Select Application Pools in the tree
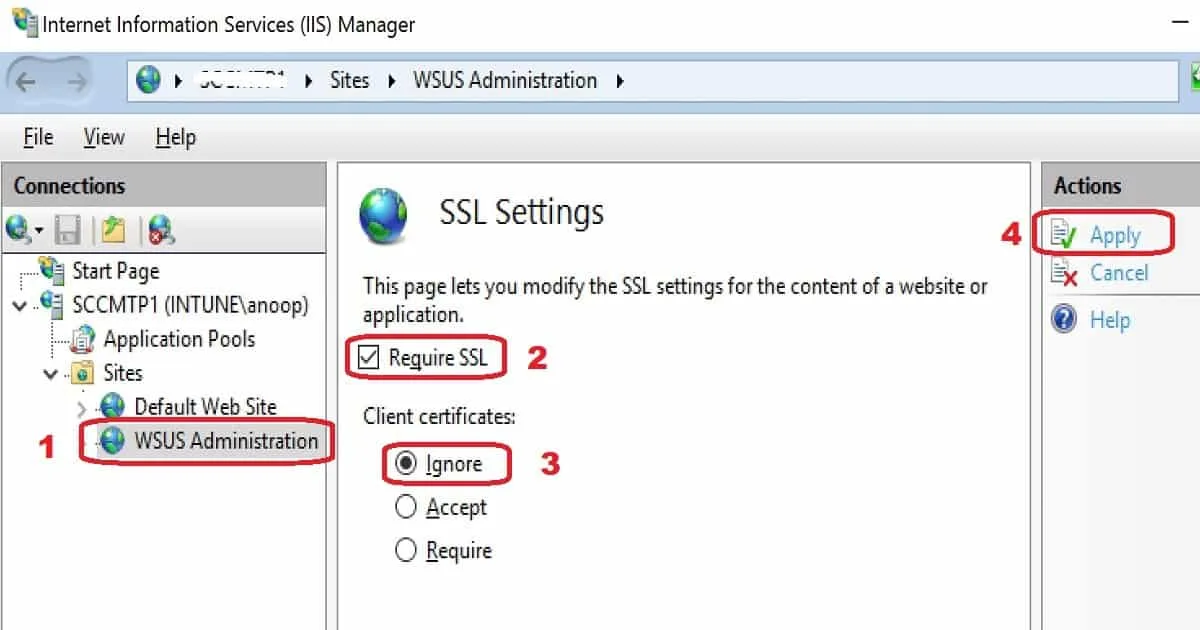1200x630 pixels. click(x=178, y=339)
